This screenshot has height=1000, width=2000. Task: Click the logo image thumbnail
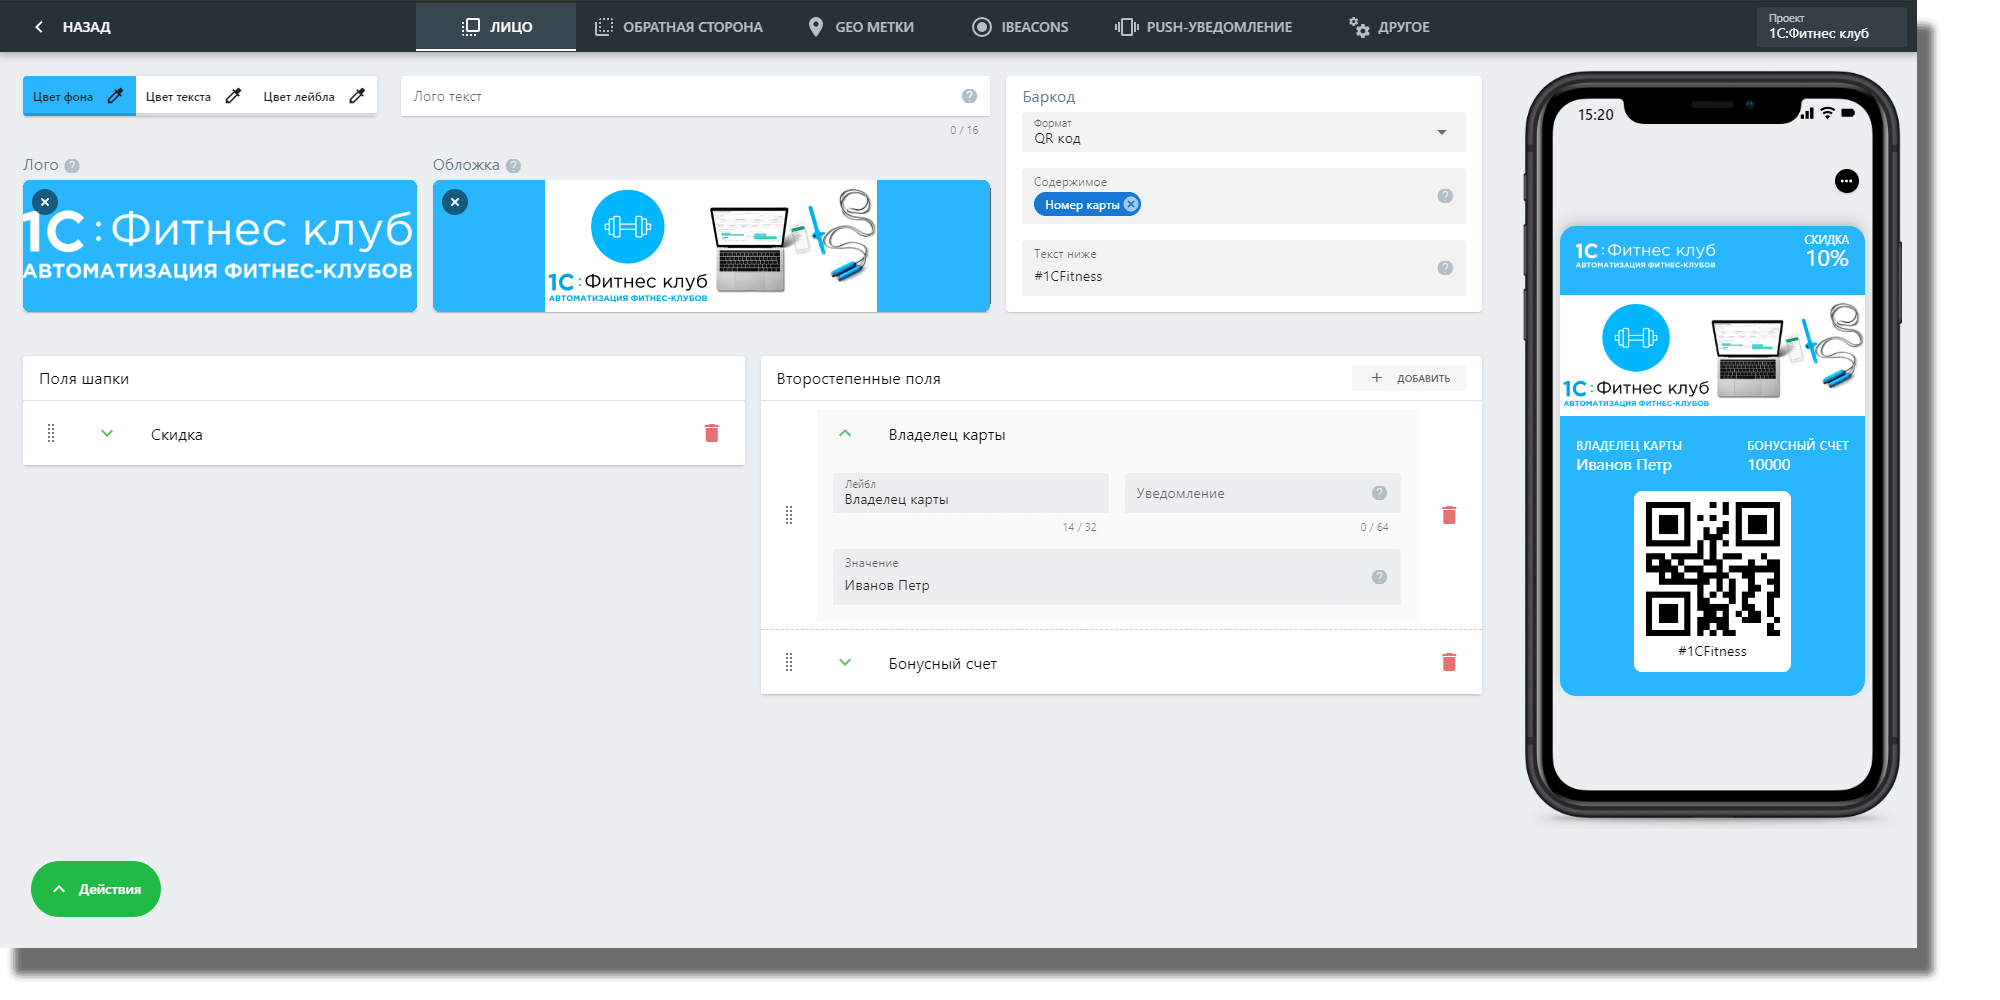[220, 246]
